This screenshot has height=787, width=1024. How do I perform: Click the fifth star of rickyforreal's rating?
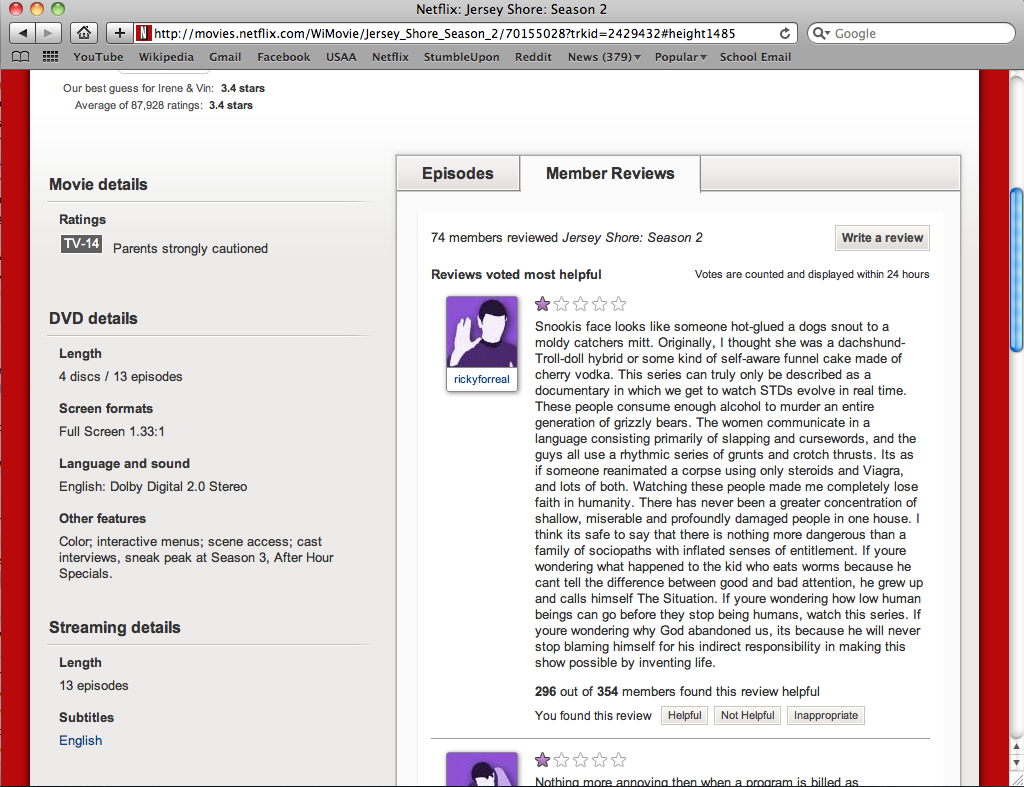point(618,304)
